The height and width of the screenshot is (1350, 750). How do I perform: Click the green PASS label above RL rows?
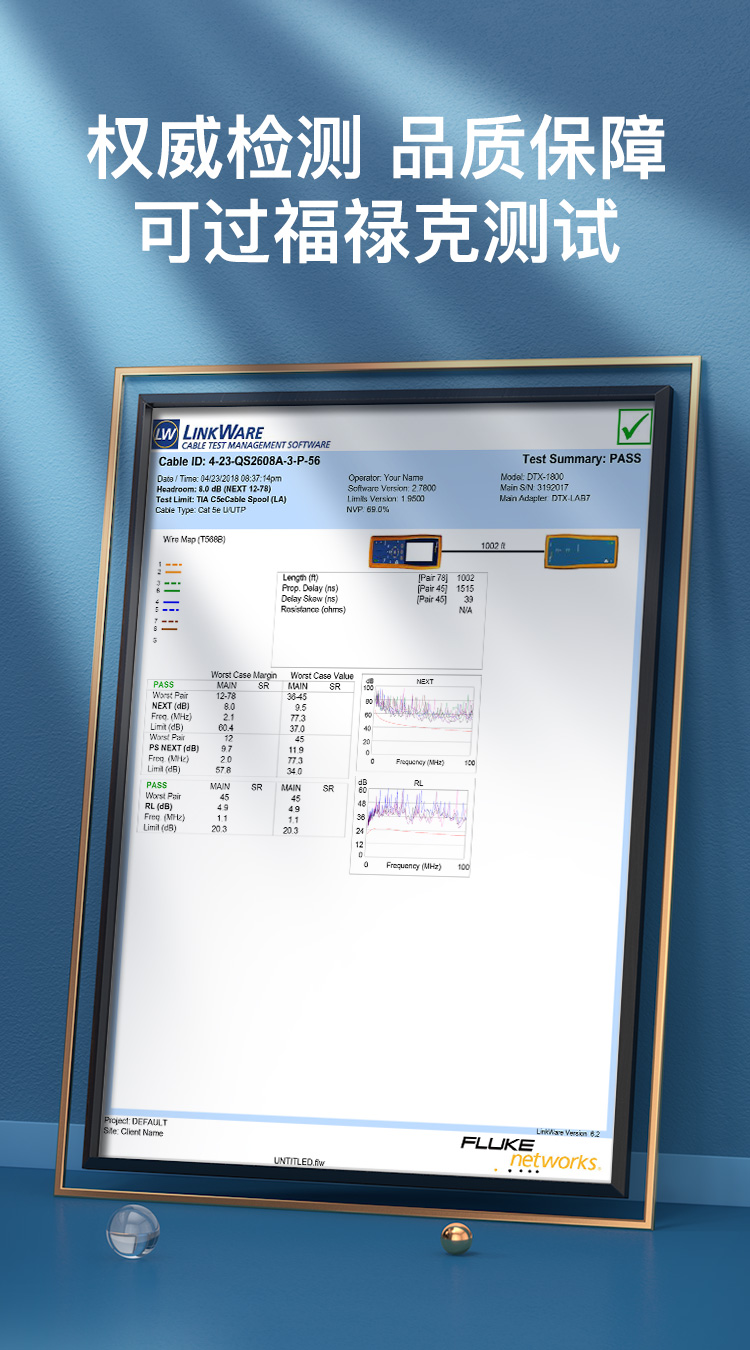click(x=157, y=786)
